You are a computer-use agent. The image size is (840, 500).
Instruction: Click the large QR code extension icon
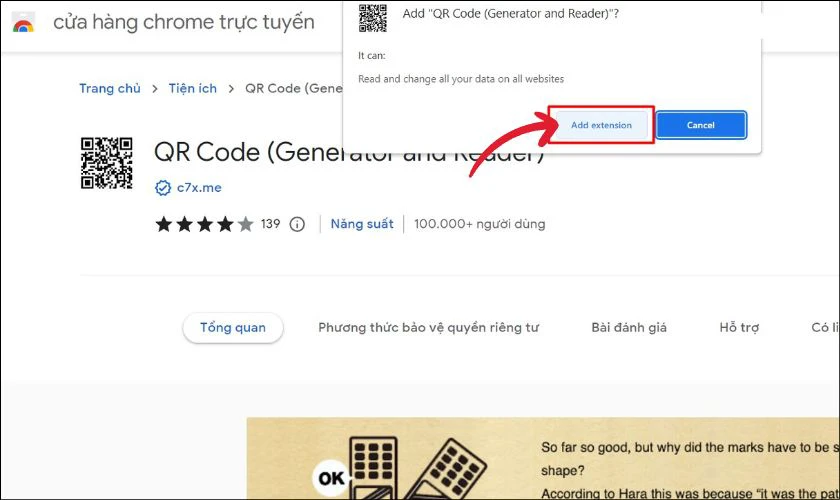[x=107, y=163]
